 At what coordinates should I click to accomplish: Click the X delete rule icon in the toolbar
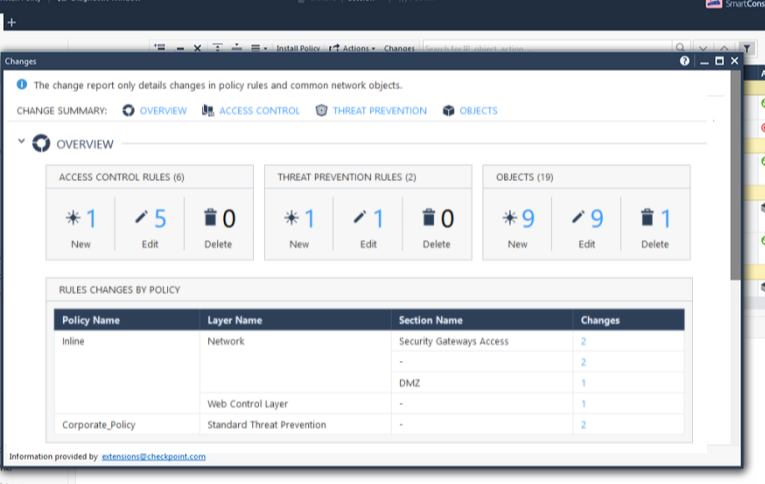[197, 48]
